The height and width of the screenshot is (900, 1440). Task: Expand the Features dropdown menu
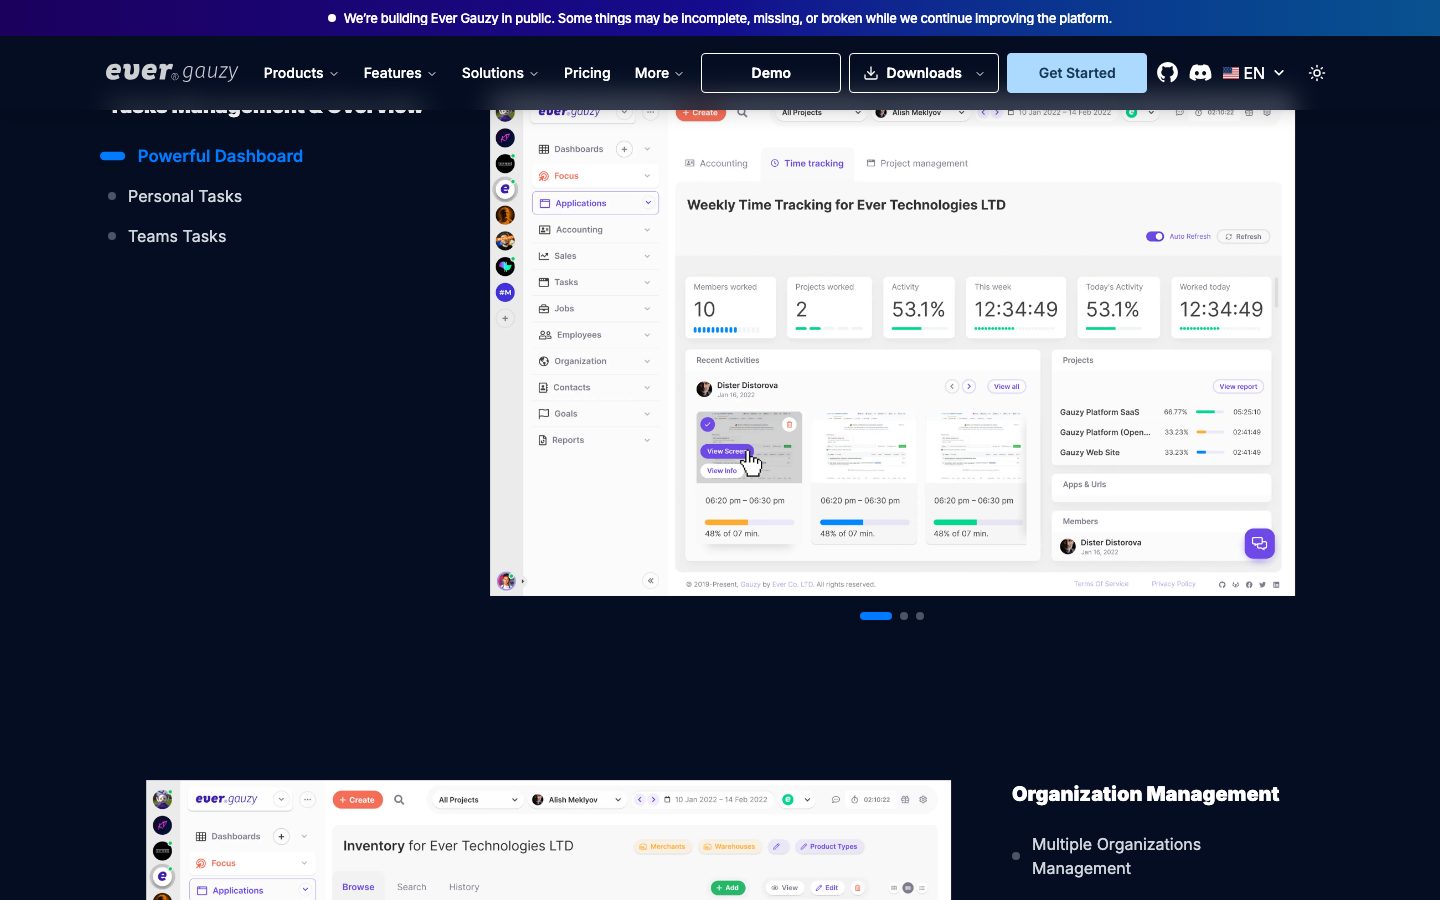[x=400, y=73]
